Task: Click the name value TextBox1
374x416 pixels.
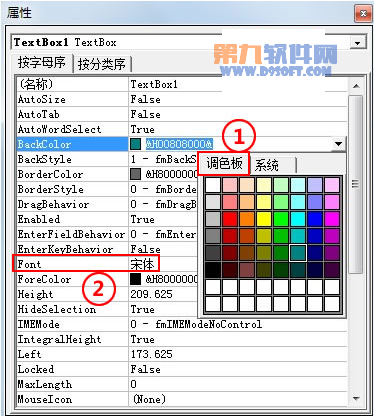Action: [x=154, y=84]
